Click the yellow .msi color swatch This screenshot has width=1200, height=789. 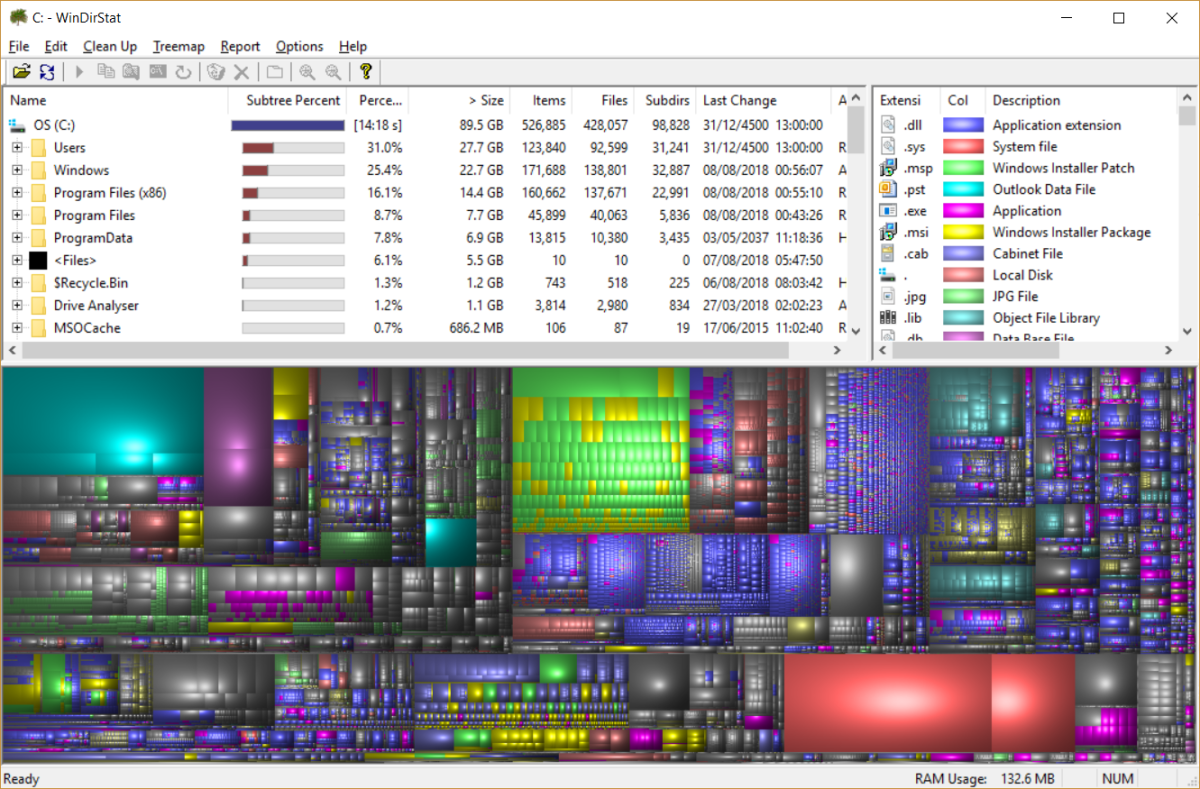[x=962, y=231]
